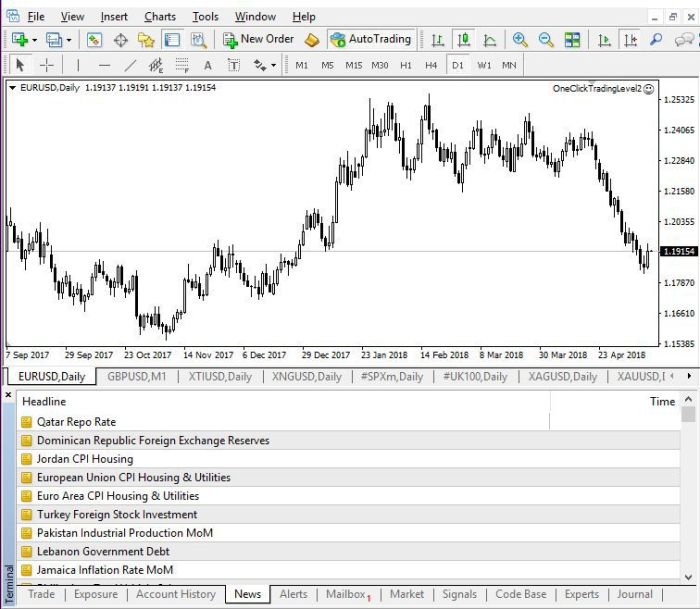700x609 pixels.
Task: Show previous chart tabs with left arrow
Action: [x=672, y=376]
